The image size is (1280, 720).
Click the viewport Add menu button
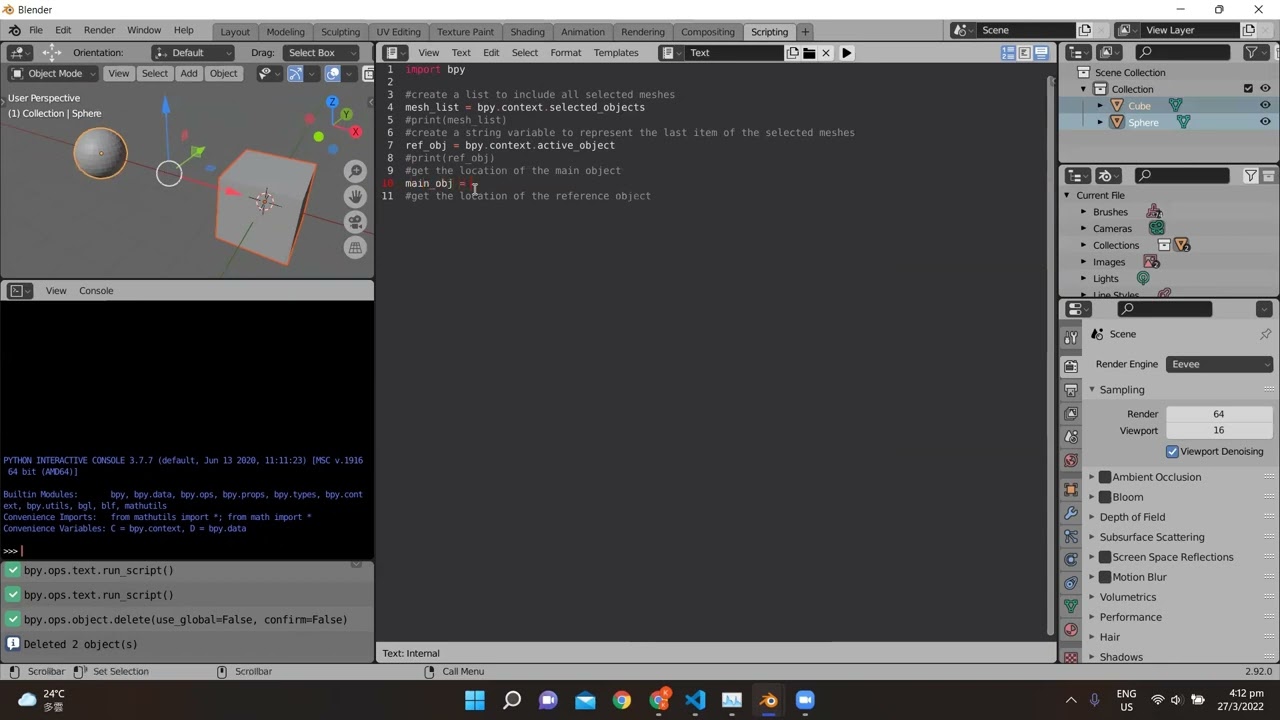point(189,73)
